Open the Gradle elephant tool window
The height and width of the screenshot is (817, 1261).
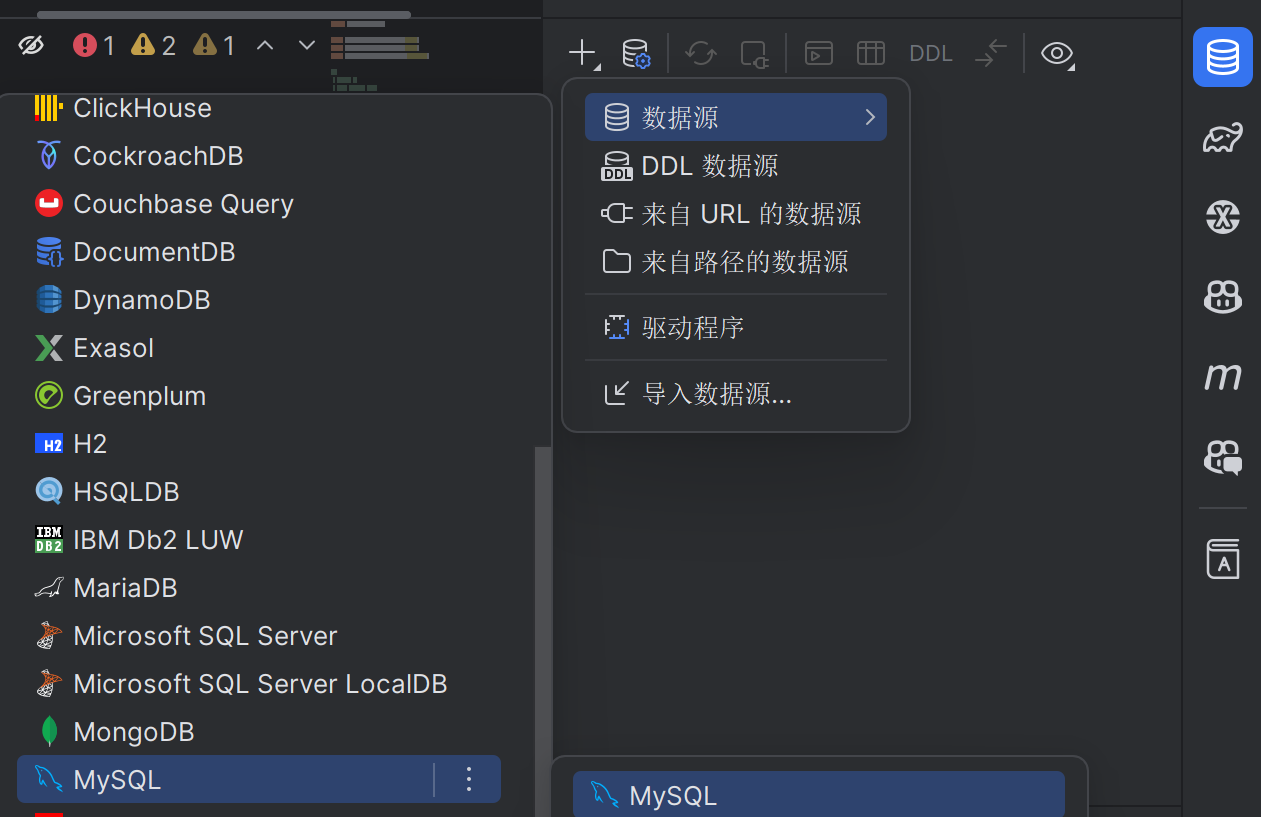1222,138
